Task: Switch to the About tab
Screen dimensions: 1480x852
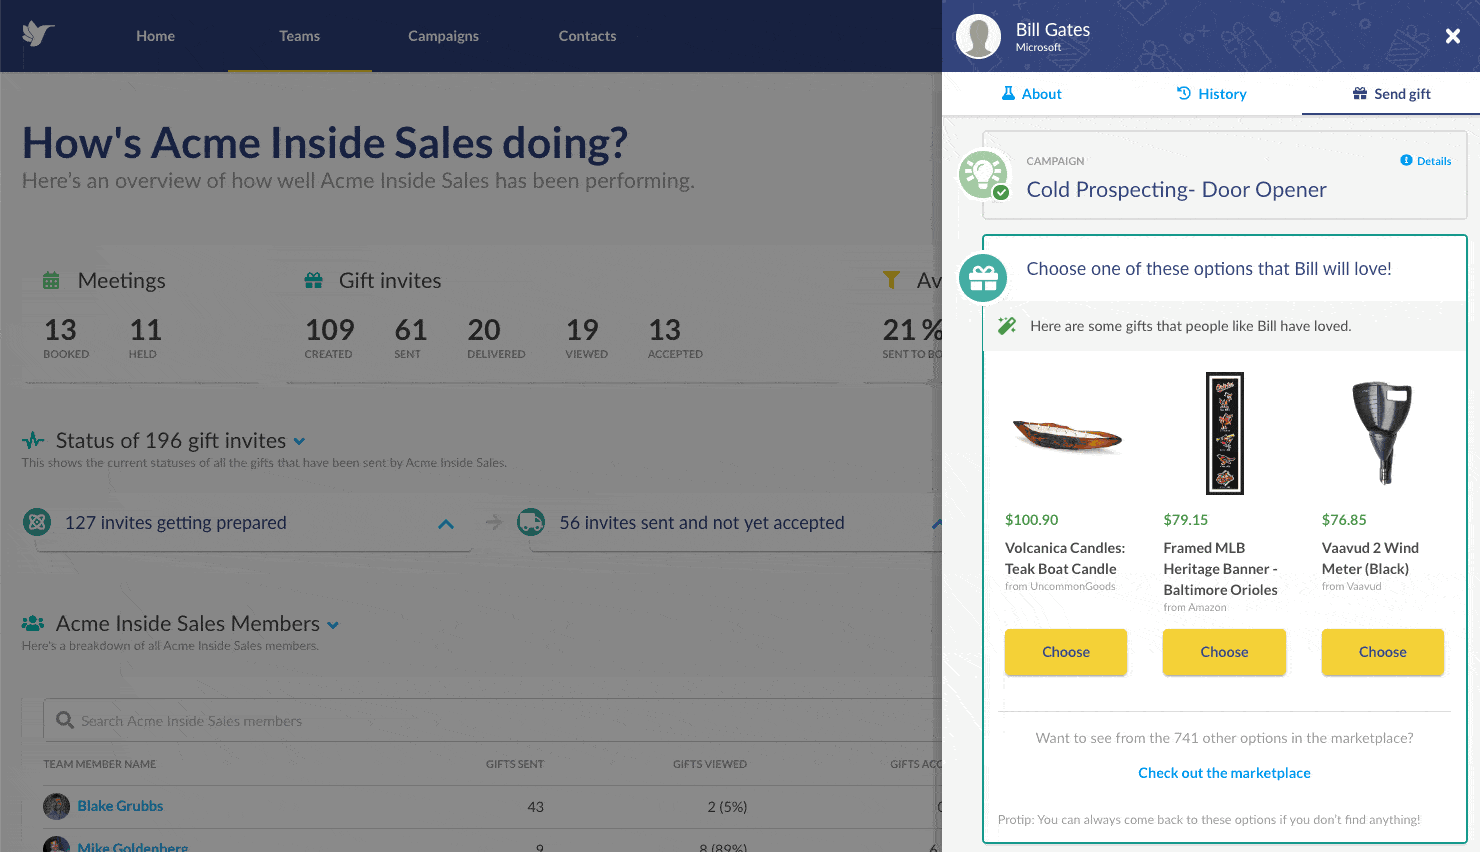Action: coord(1031,94)
